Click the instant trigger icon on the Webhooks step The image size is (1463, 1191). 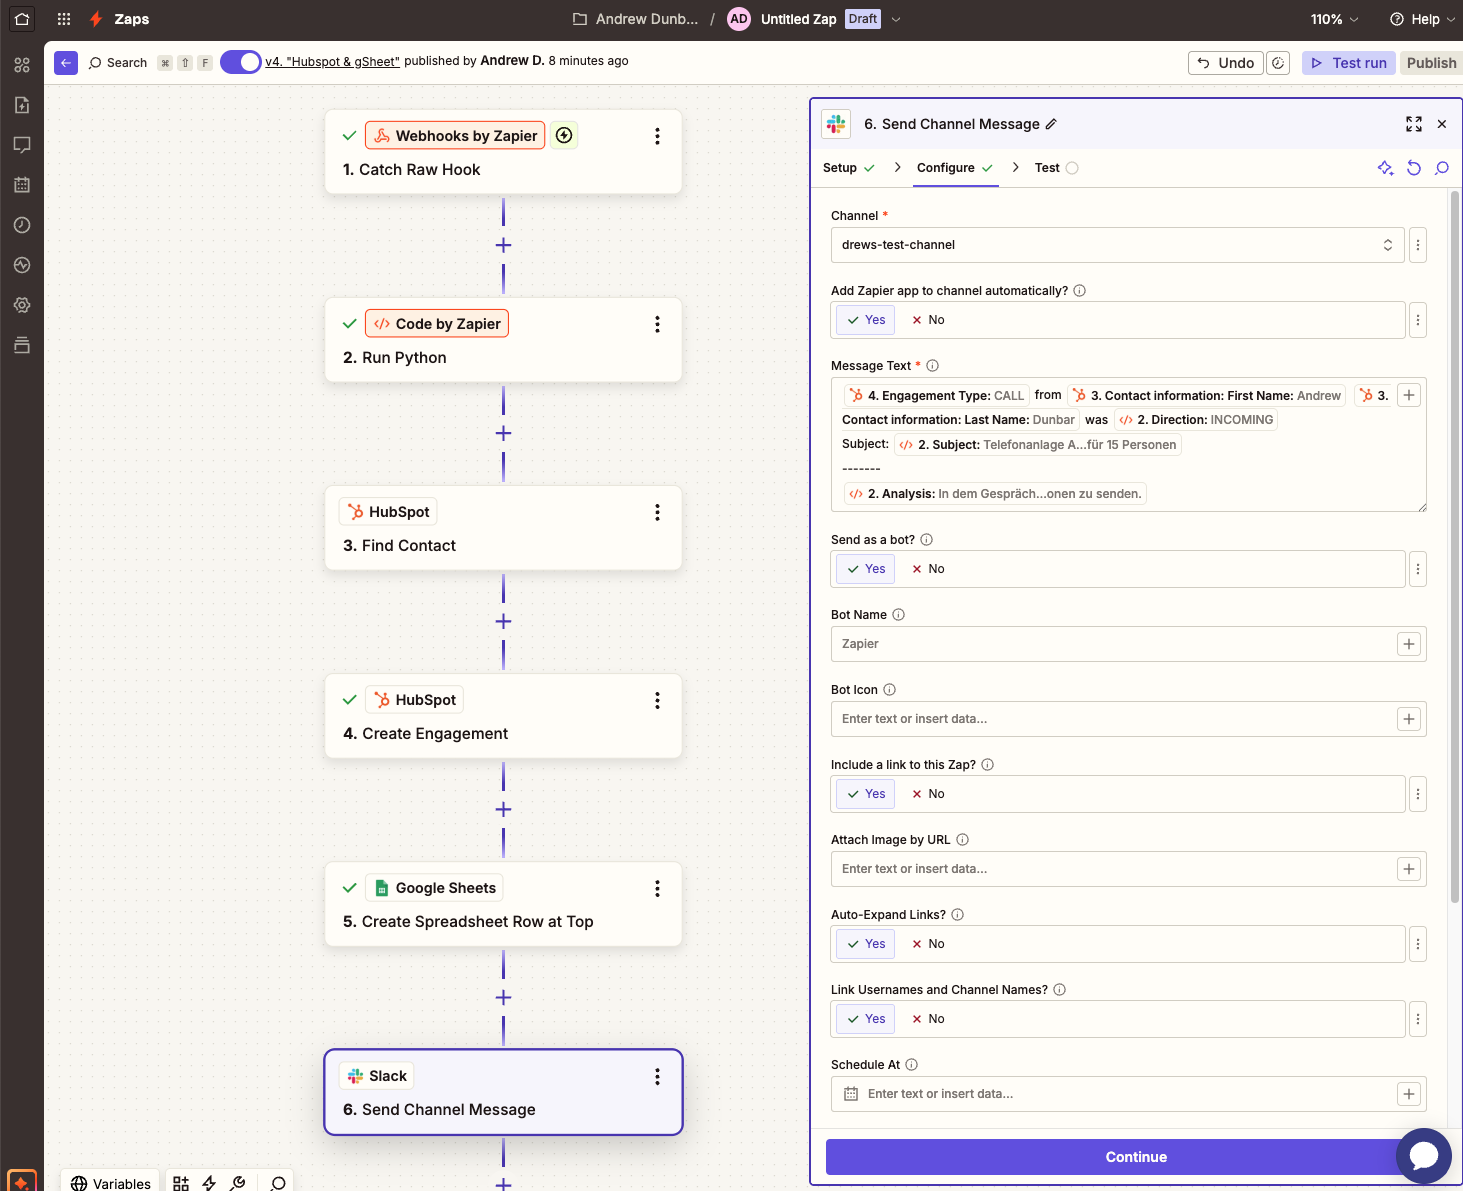[564, 135]
